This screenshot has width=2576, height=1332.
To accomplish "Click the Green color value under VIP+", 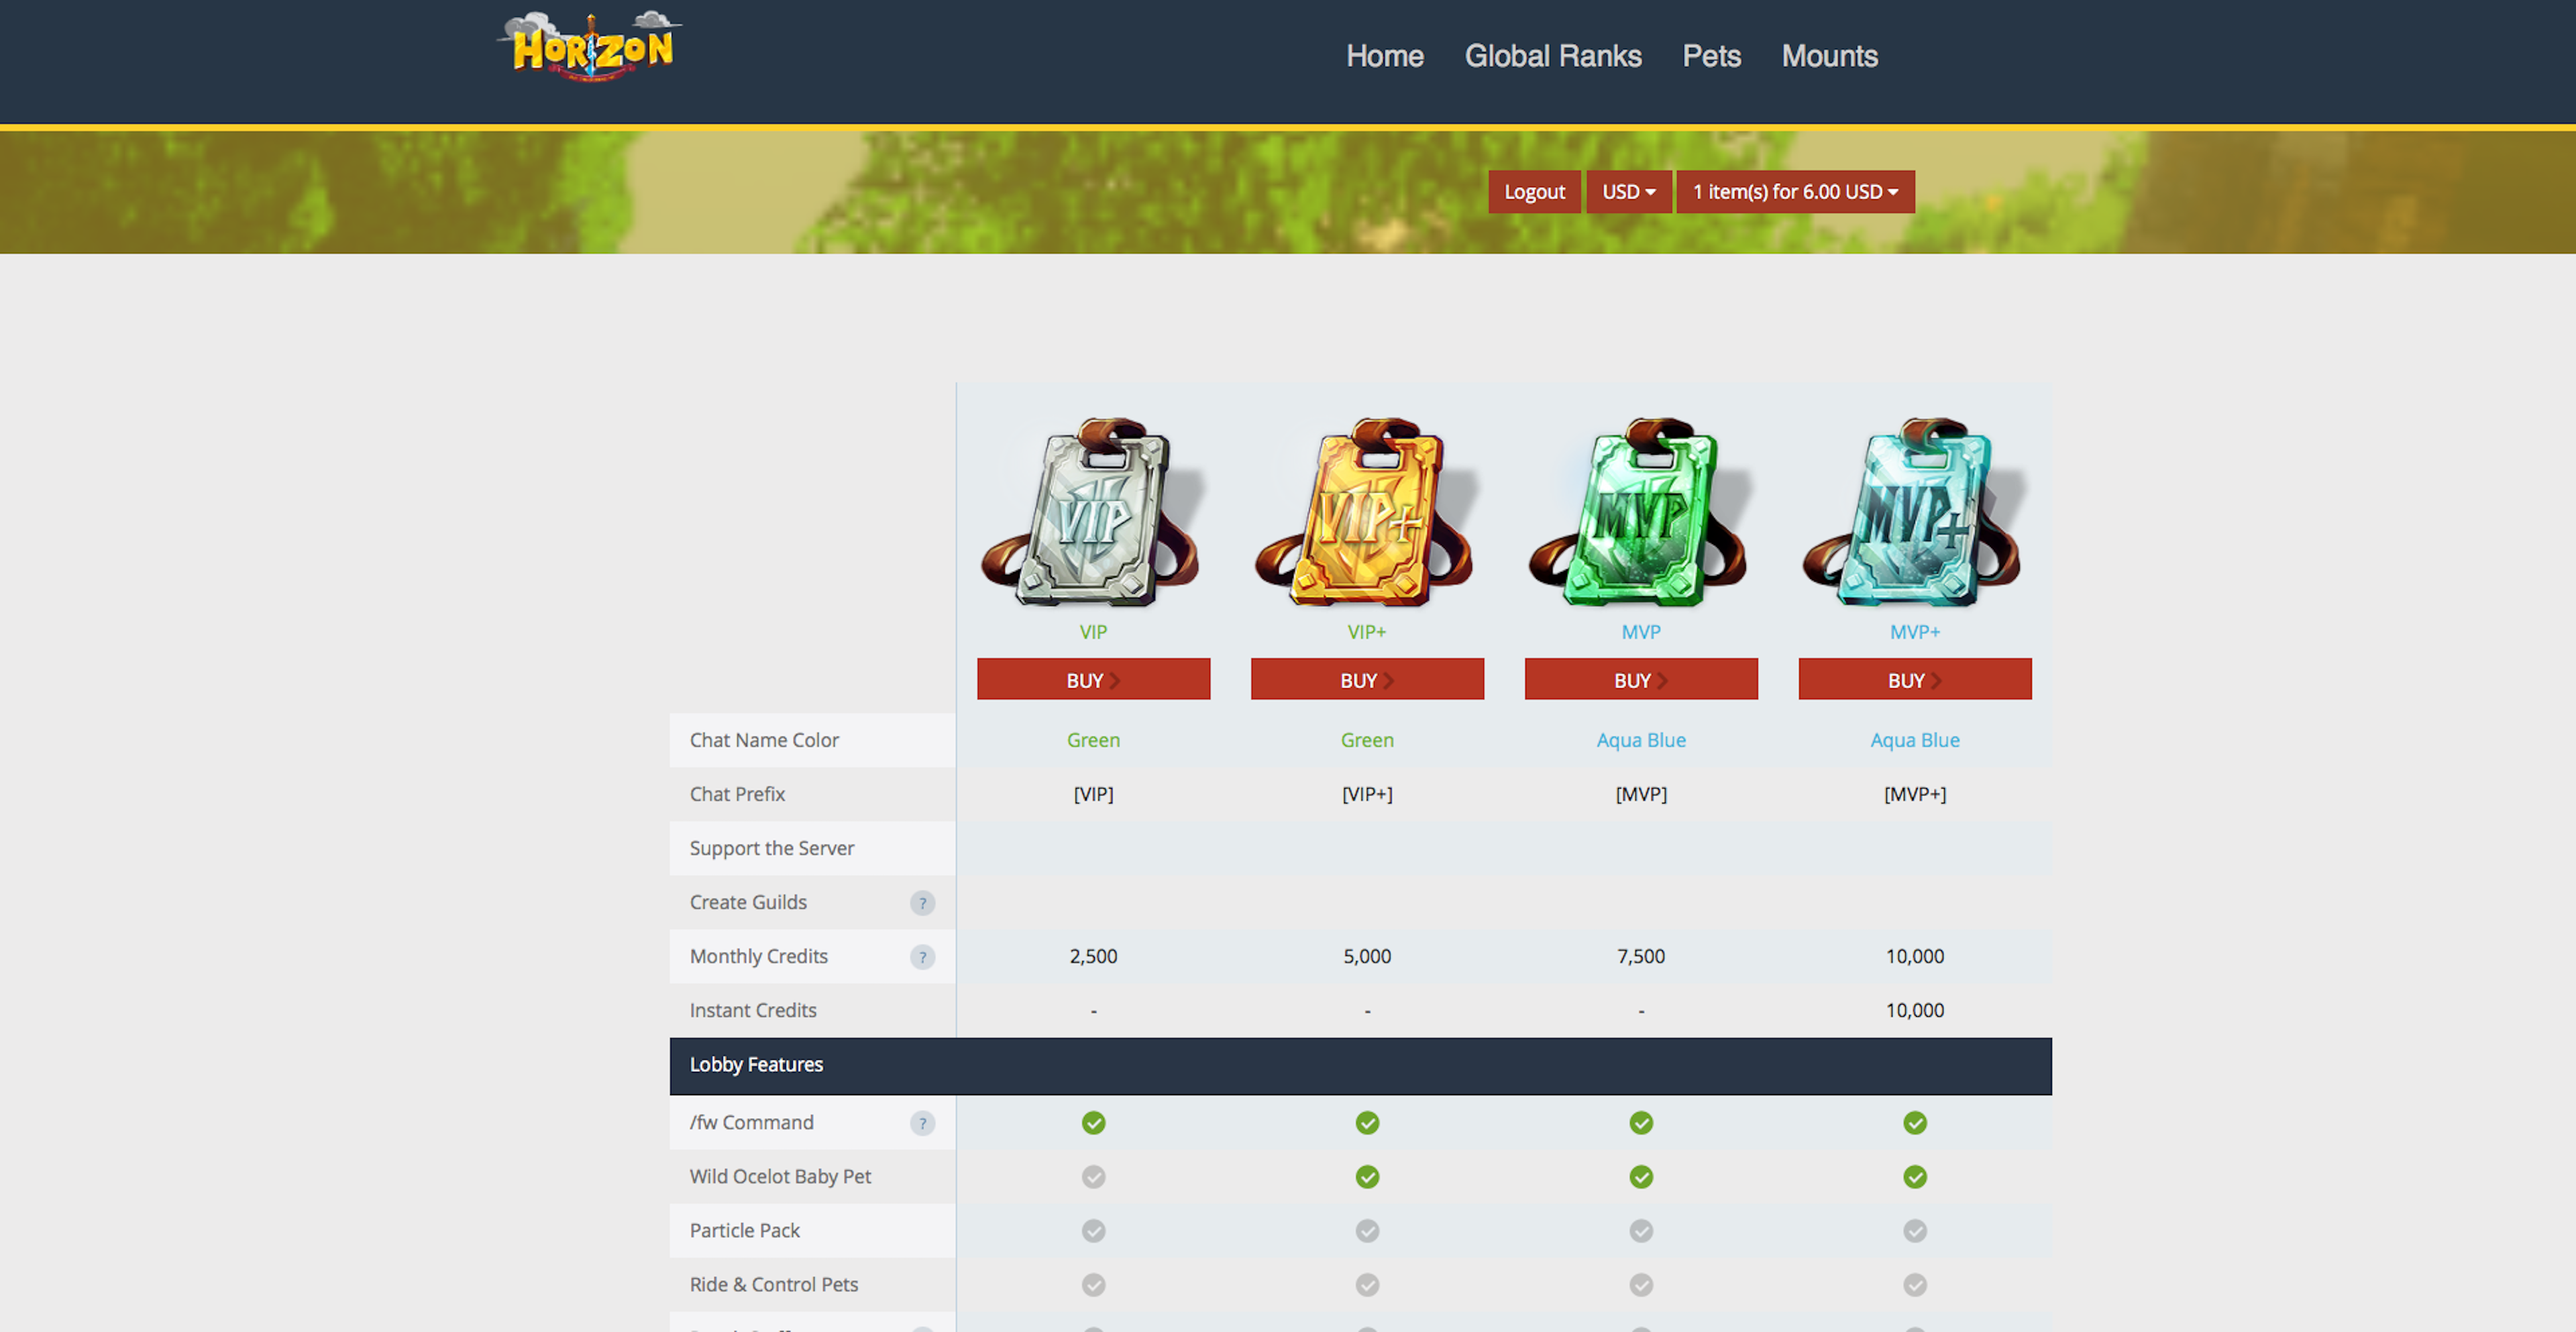I will pyautogui.click(x=1367, y=740).
